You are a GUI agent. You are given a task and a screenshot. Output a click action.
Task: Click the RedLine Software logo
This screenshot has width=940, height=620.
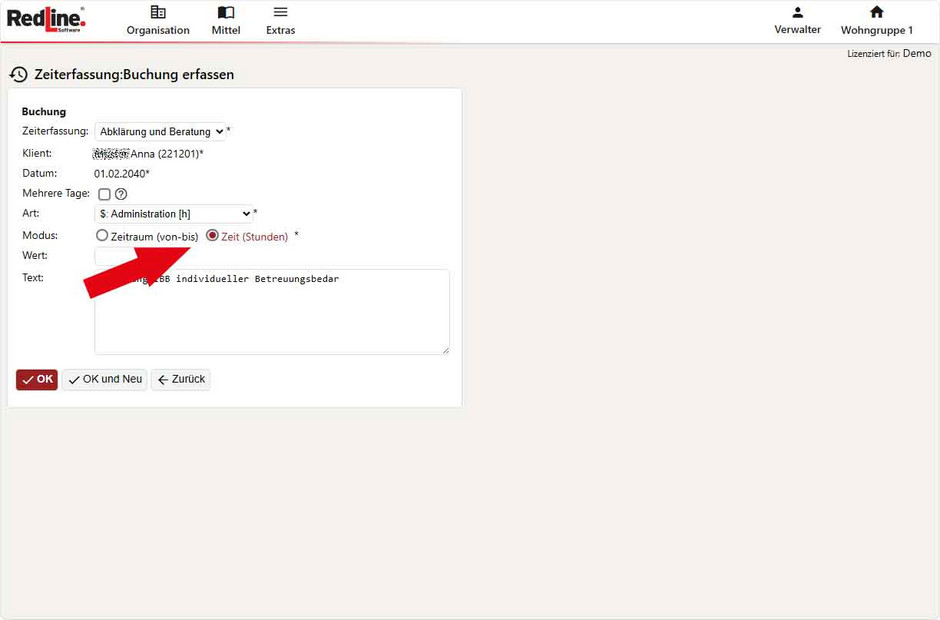point(46,19)
